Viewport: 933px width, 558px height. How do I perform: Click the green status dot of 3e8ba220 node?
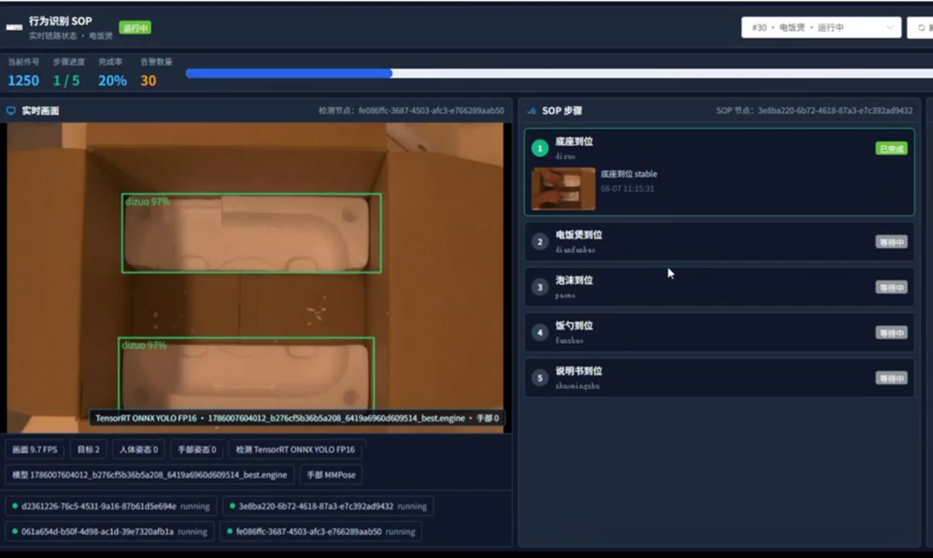232,506
